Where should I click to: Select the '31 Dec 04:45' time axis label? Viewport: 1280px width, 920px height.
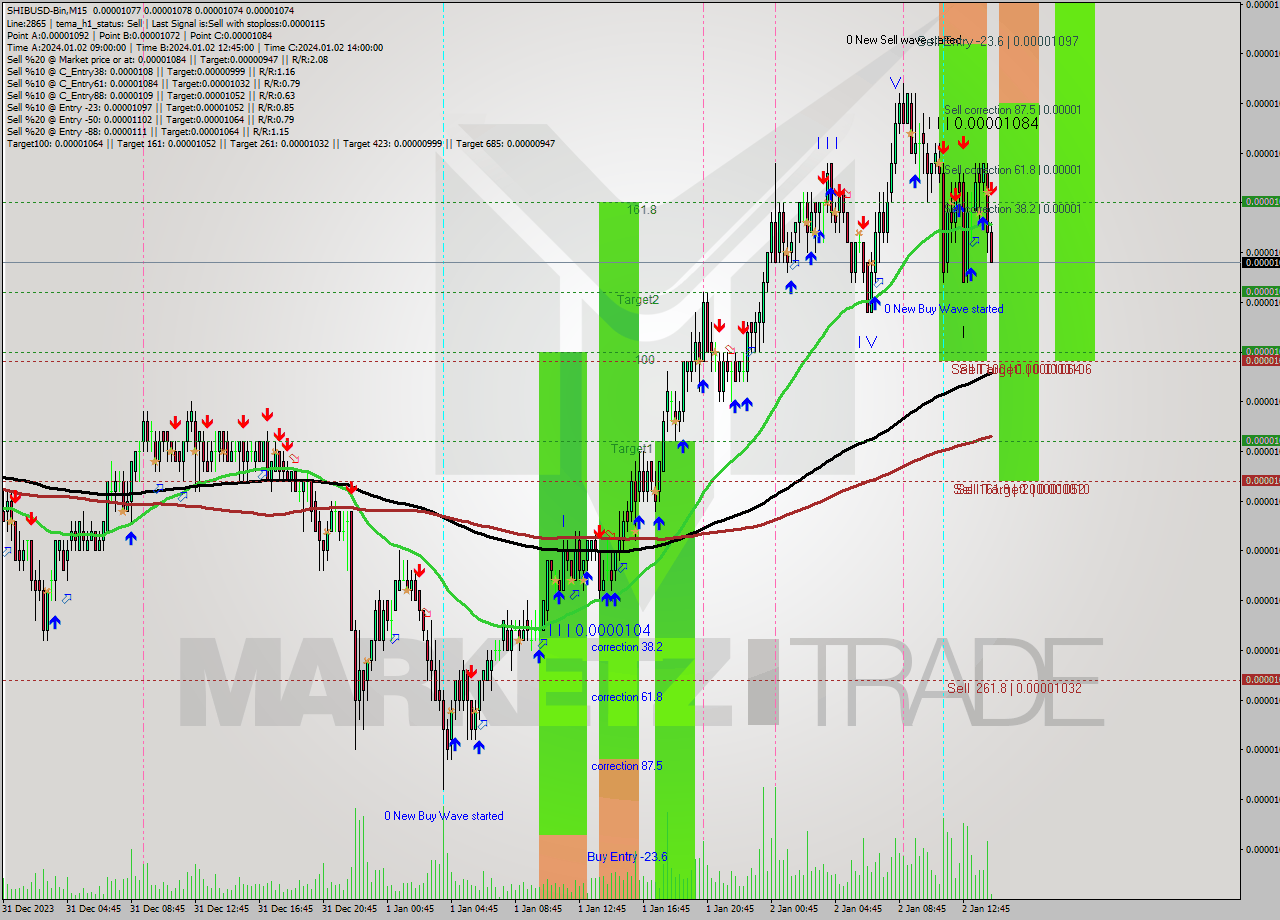tap(93, 909)
